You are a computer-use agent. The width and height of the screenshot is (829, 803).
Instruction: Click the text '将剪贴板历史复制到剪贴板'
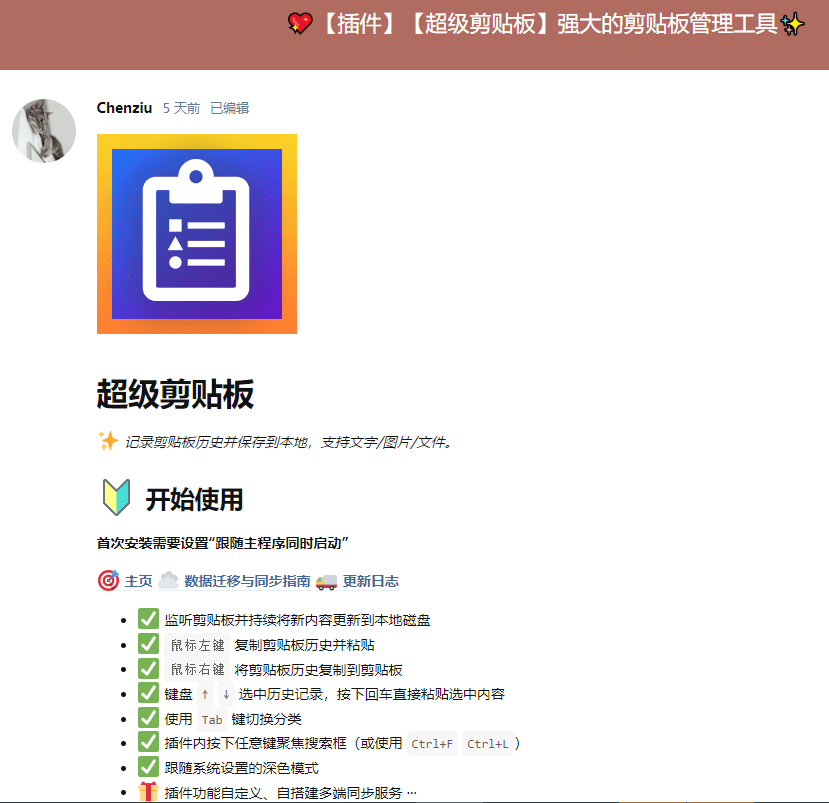coord(318,670)
